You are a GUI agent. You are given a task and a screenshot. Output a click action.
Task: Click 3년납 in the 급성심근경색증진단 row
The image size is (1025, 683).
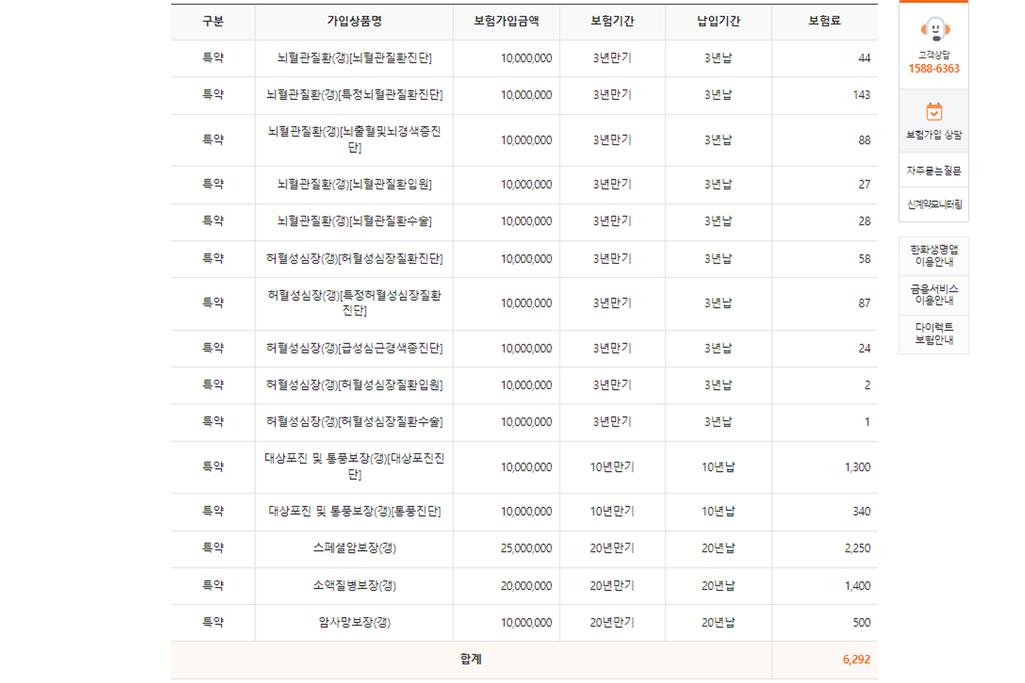pos(718,348)
